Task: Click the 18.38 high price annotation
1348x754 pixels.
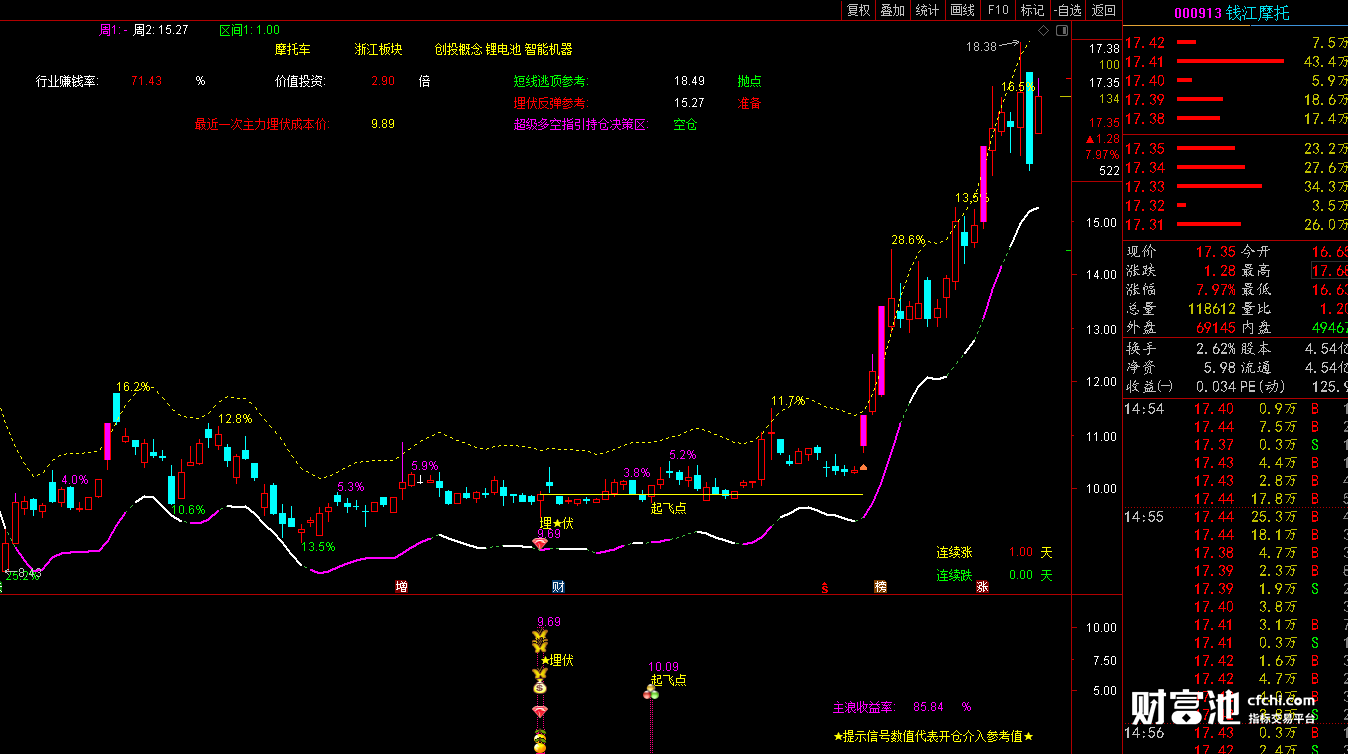Action: (982, 46)
